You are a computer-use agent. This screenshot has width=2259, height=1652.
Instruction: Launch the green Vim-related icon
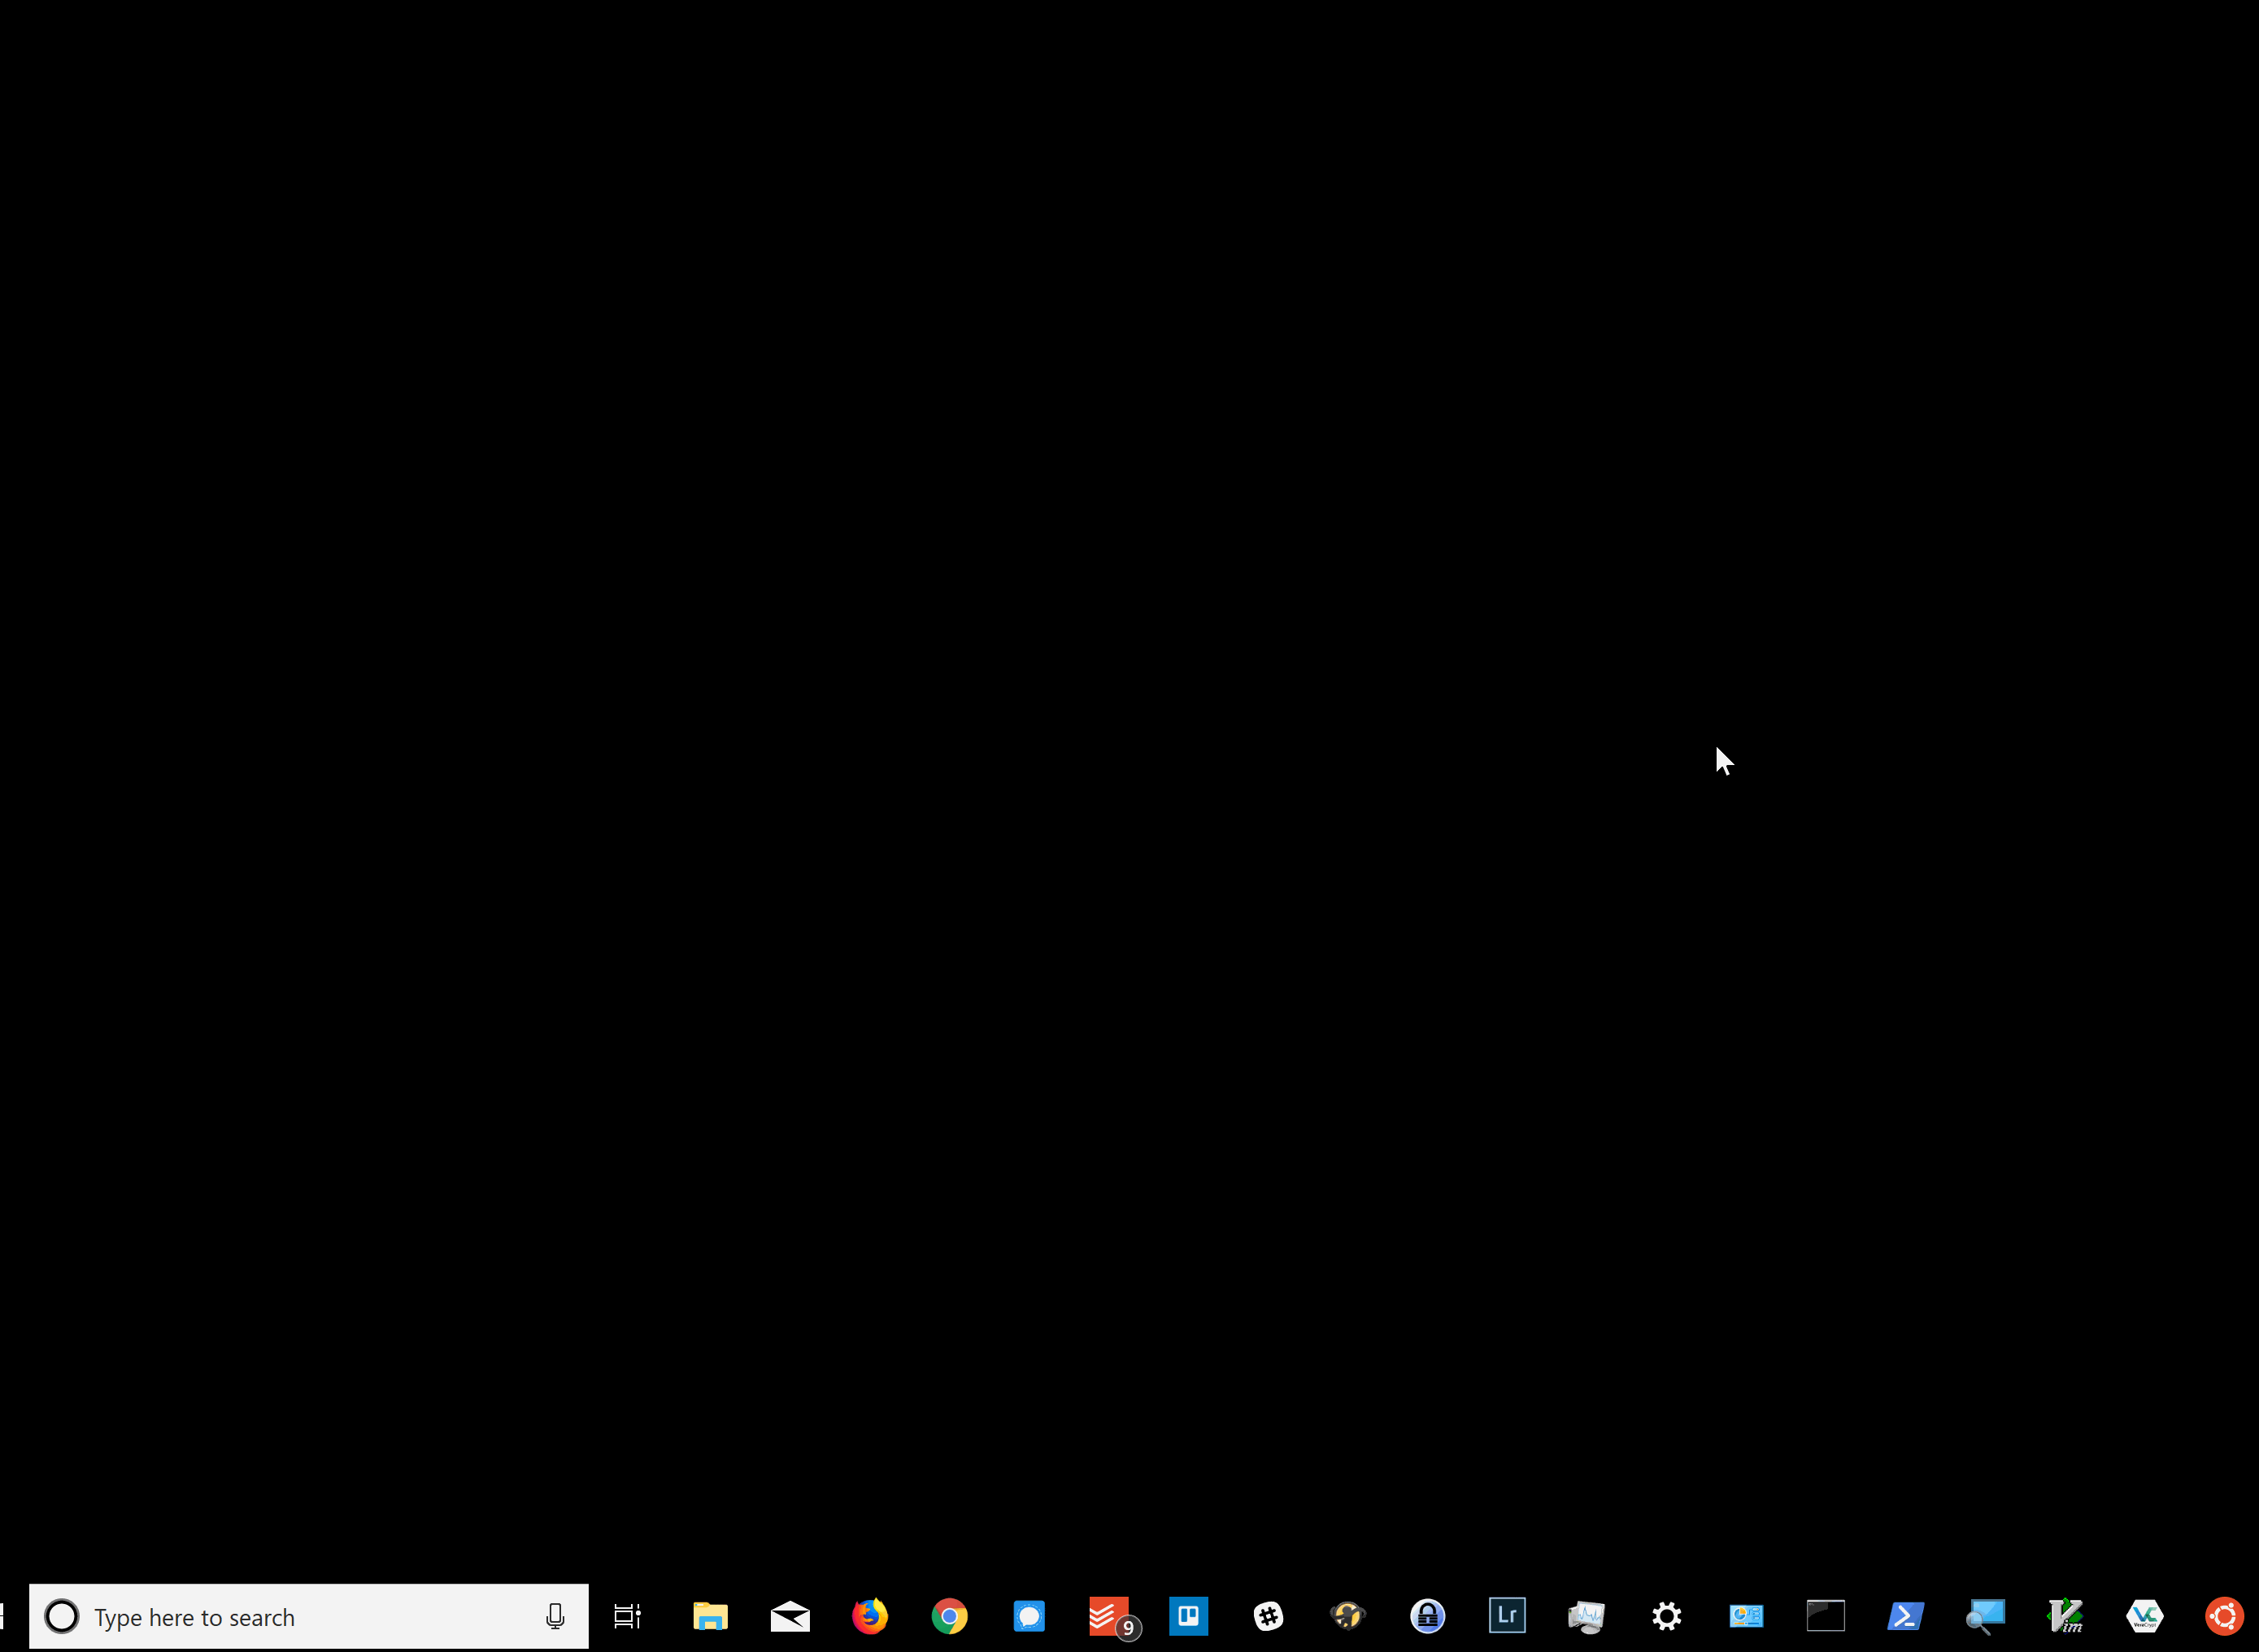2065,1615
